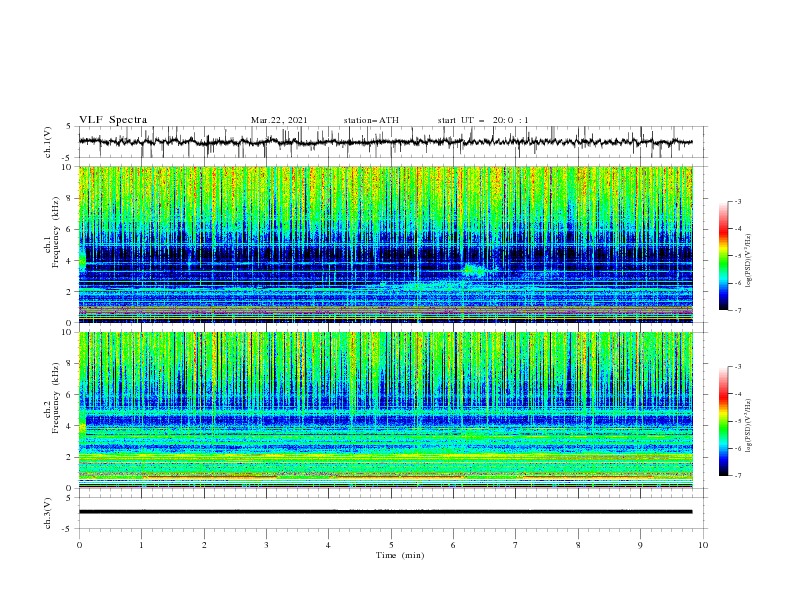Screen dimensions: 792x612
Task: Click the ch.3 flat voltage trace
Action: pyautogui.click(x=385, y=512)
